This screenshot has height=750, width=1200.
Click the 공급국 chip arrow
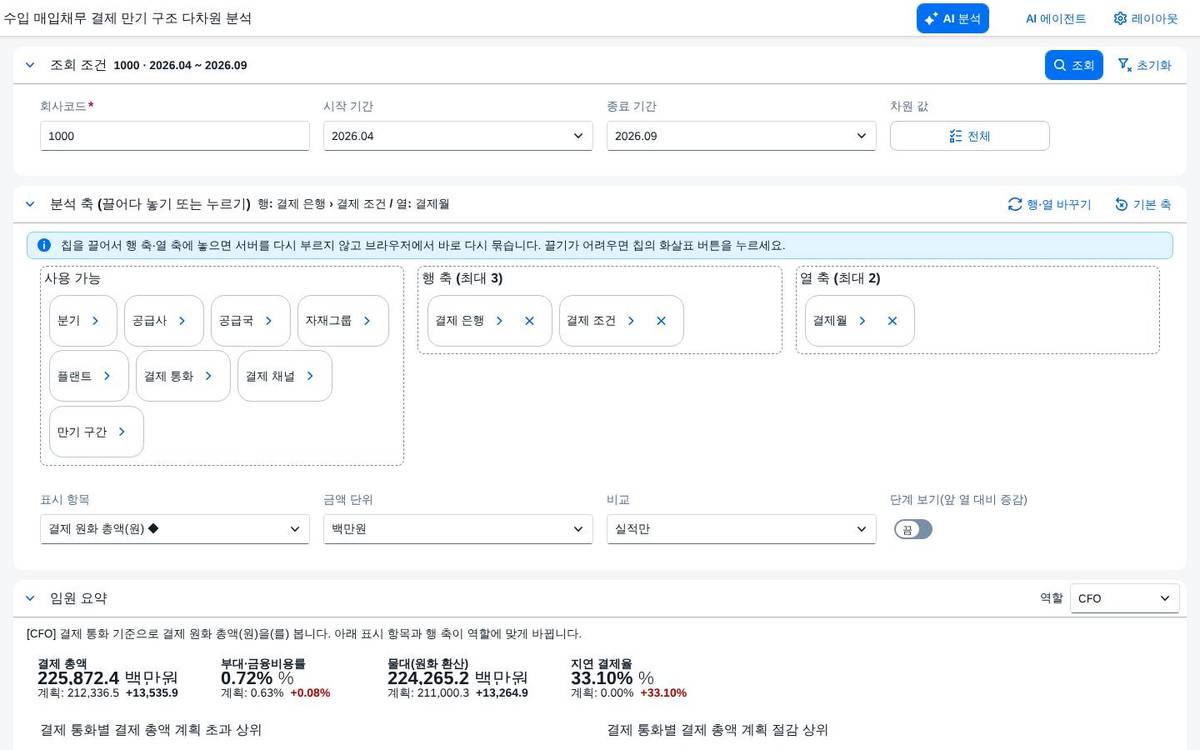click(268, 321)
